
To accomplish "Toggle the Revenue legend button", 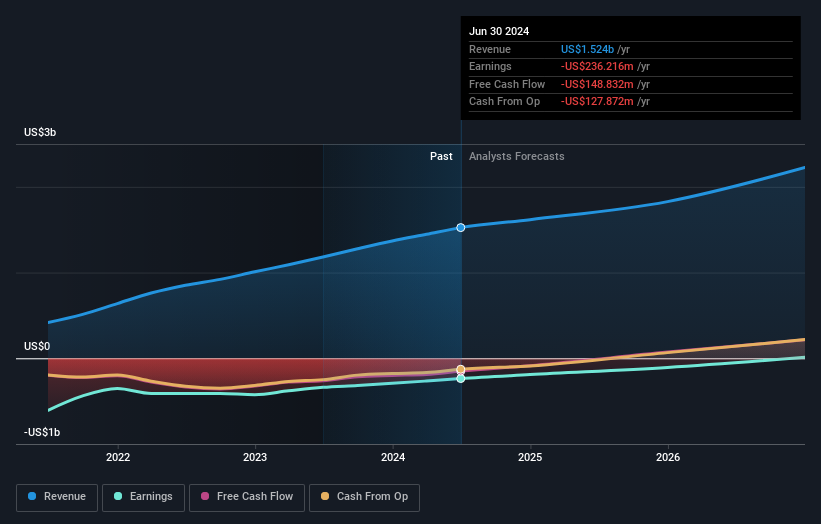I will click(x=57, y=497).
